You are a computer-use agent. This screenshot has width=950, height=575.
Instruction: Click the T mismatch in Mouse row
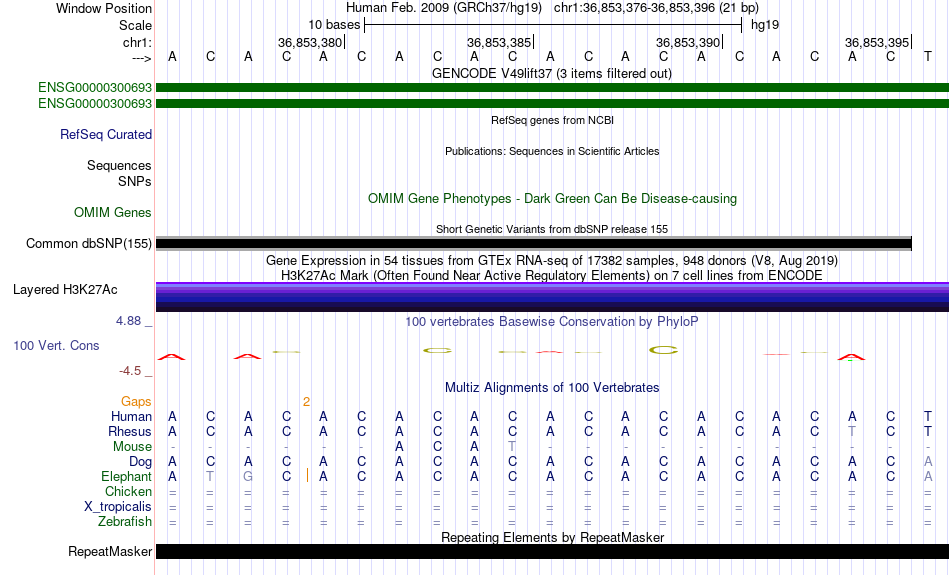pyautogui.click(x=513, y=447)
